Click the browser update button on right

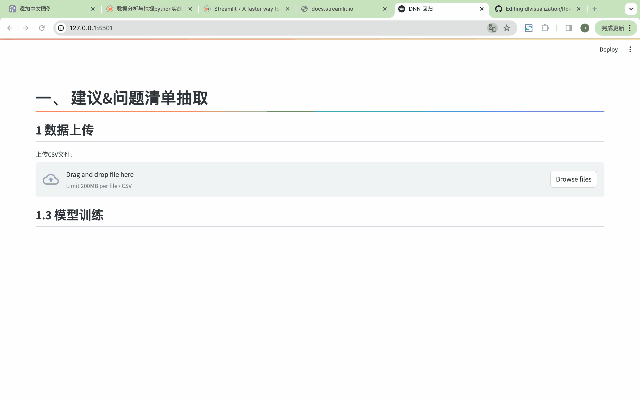(616, 28)
